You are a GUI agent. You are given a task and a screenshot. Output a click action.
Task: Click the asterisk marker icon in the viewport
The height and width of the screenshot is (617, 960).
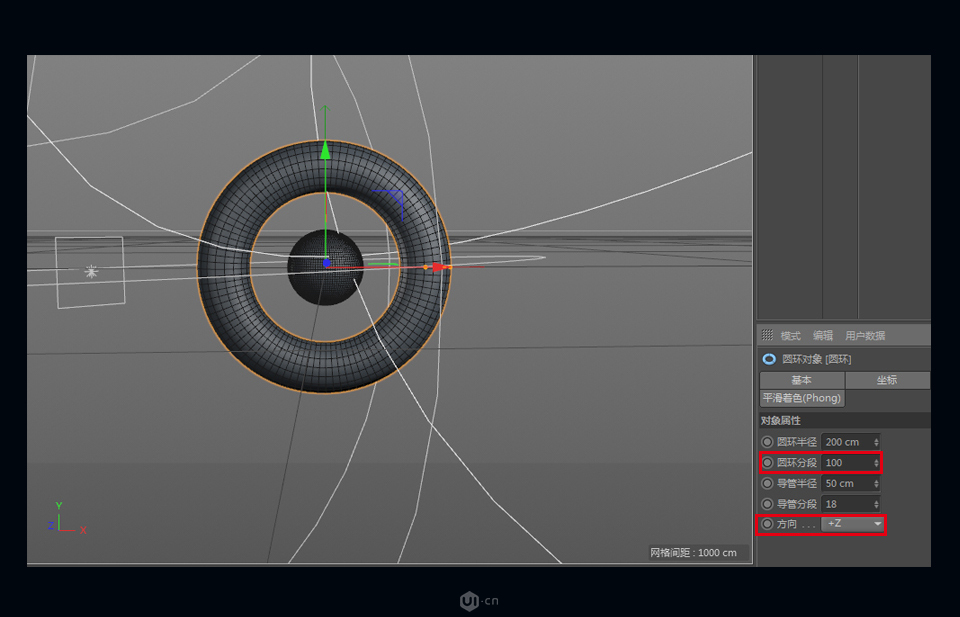click(x=90, y=270)
